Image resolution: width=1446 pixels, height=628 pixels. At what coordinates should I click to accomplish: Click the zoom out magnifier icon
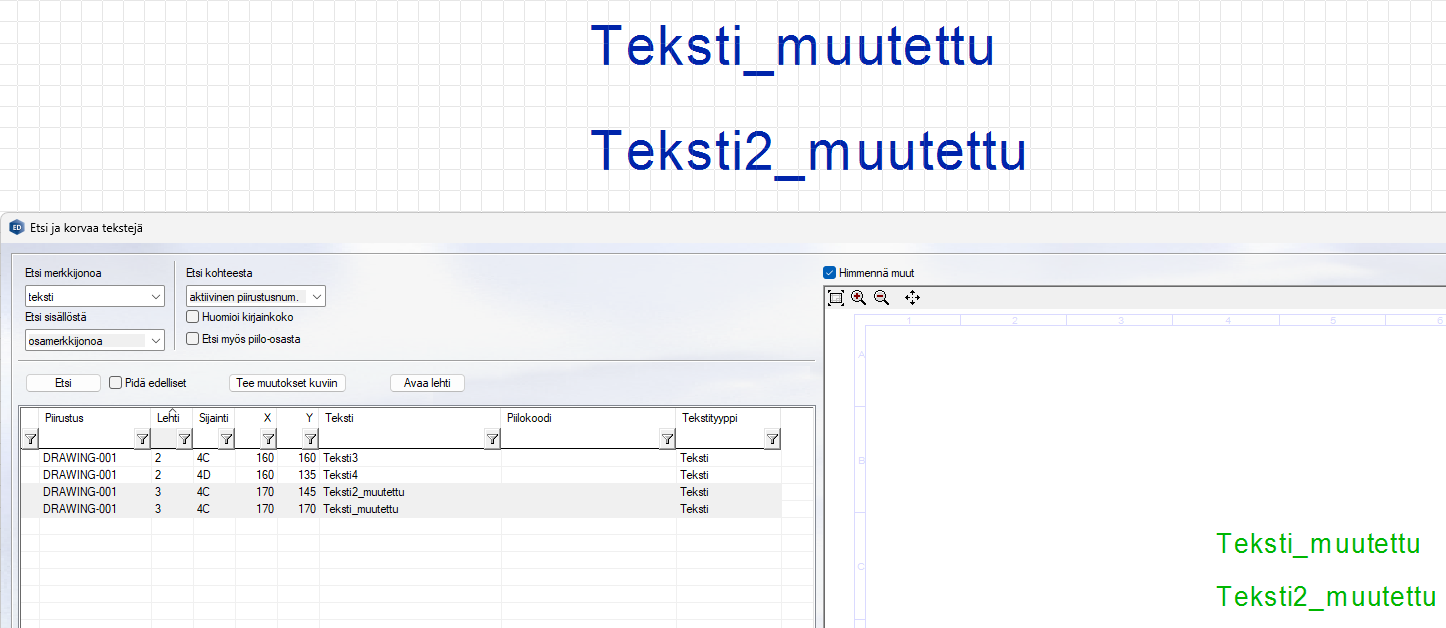click(x=882, y=297)
